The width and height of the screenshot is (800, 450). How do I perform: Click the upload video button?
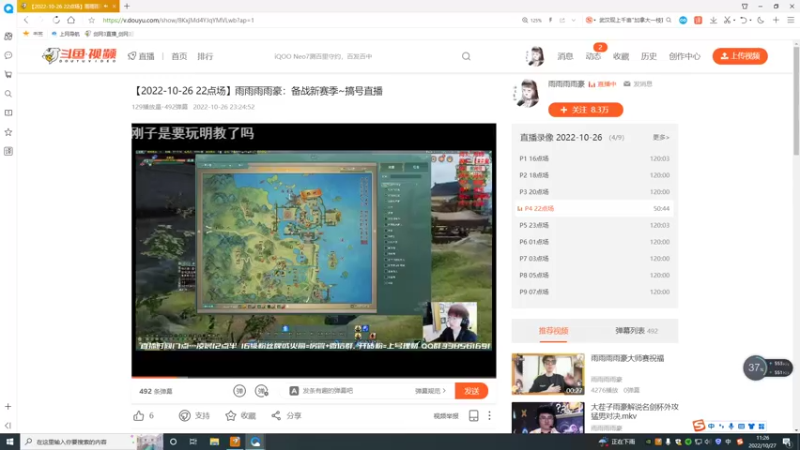point(740,56)
